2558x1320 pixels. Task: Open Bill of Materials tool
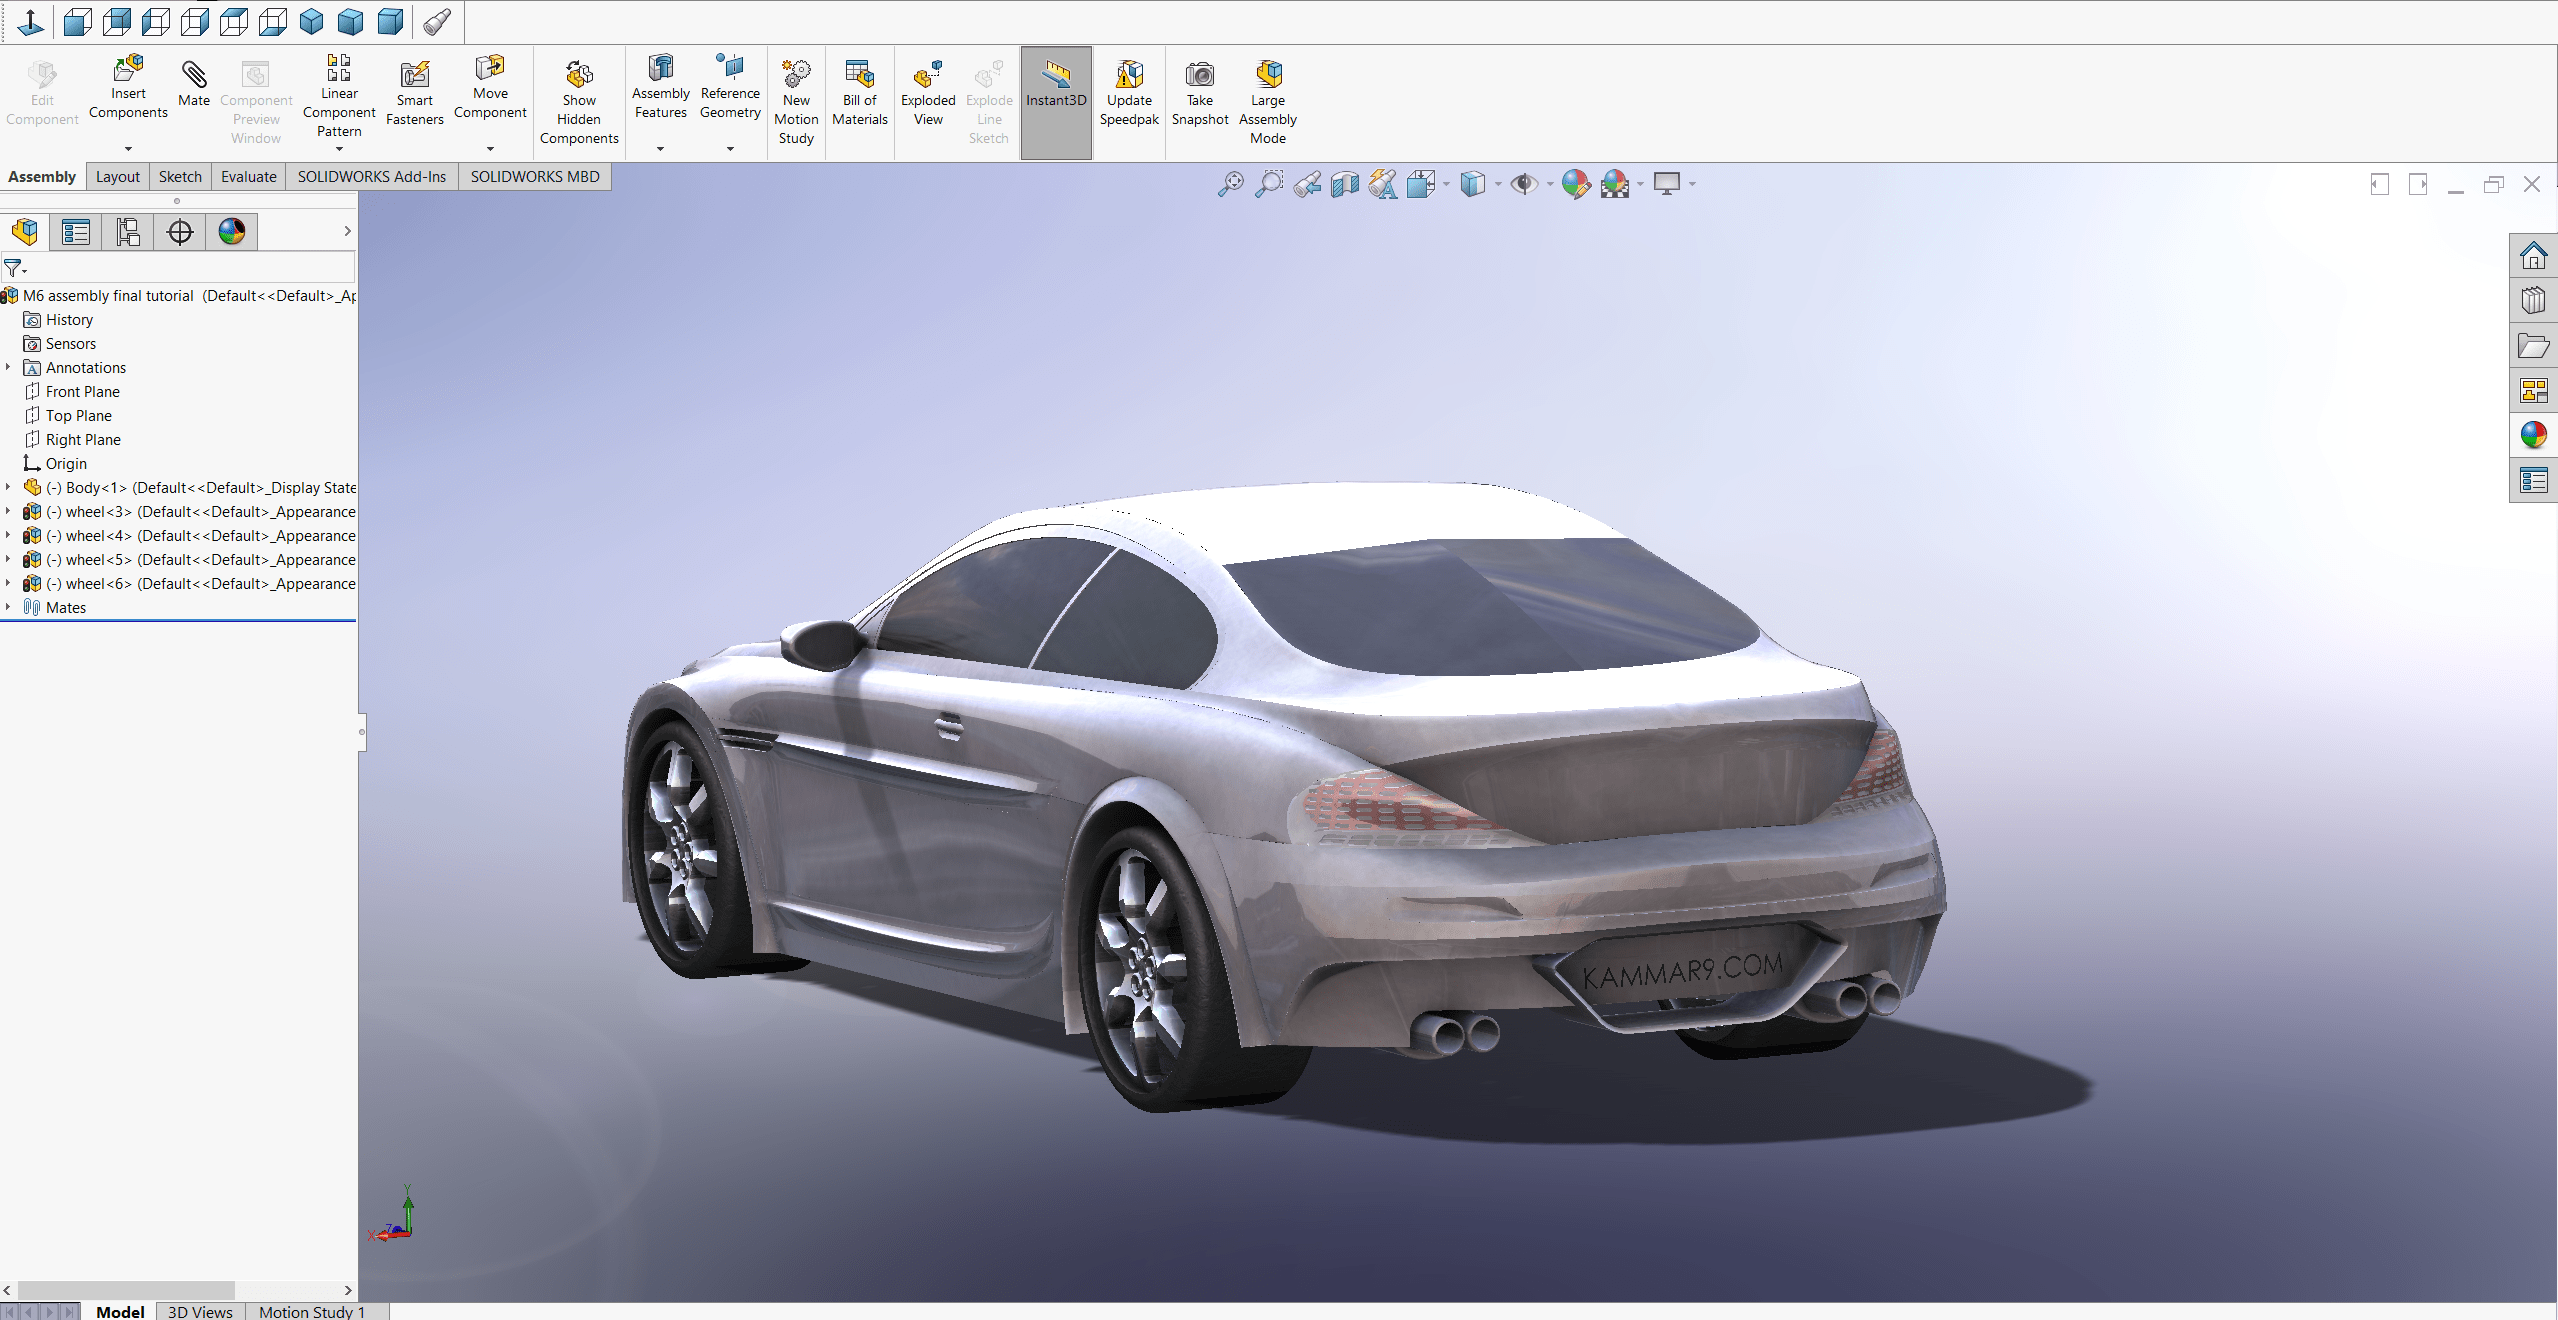859,94
